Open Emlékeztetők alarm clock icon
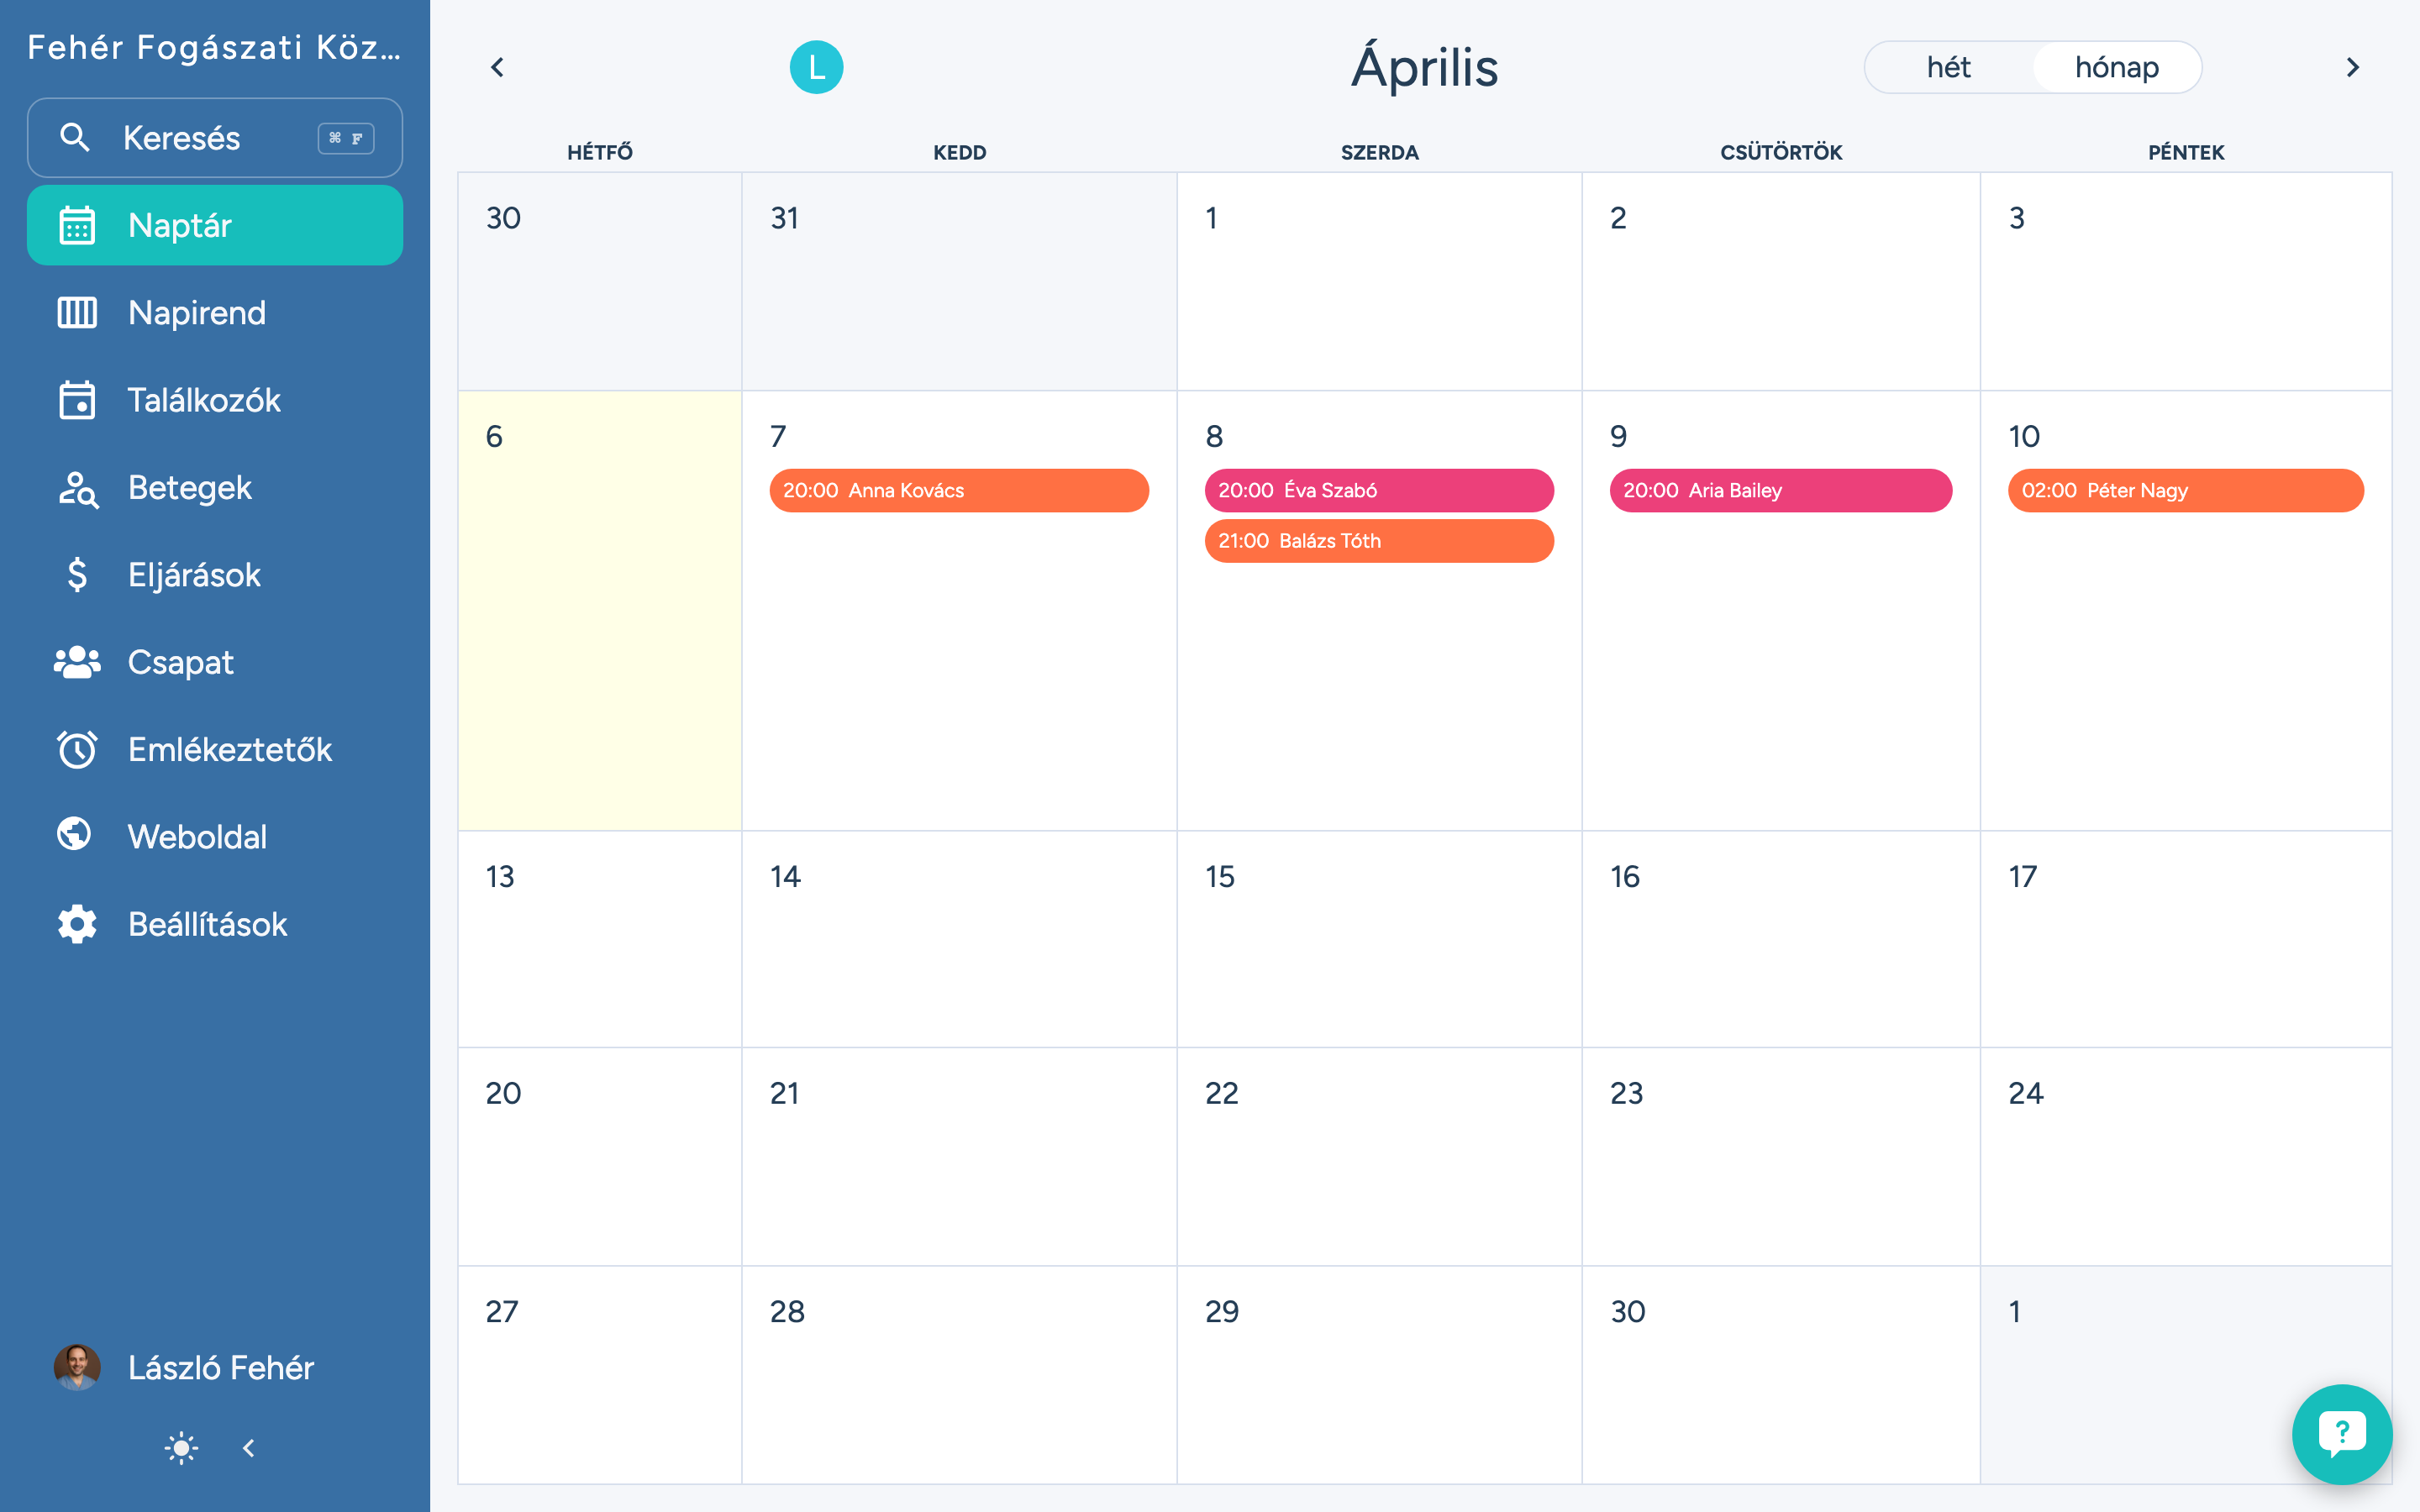The image size is (2420, 1512). coord(77,750)
